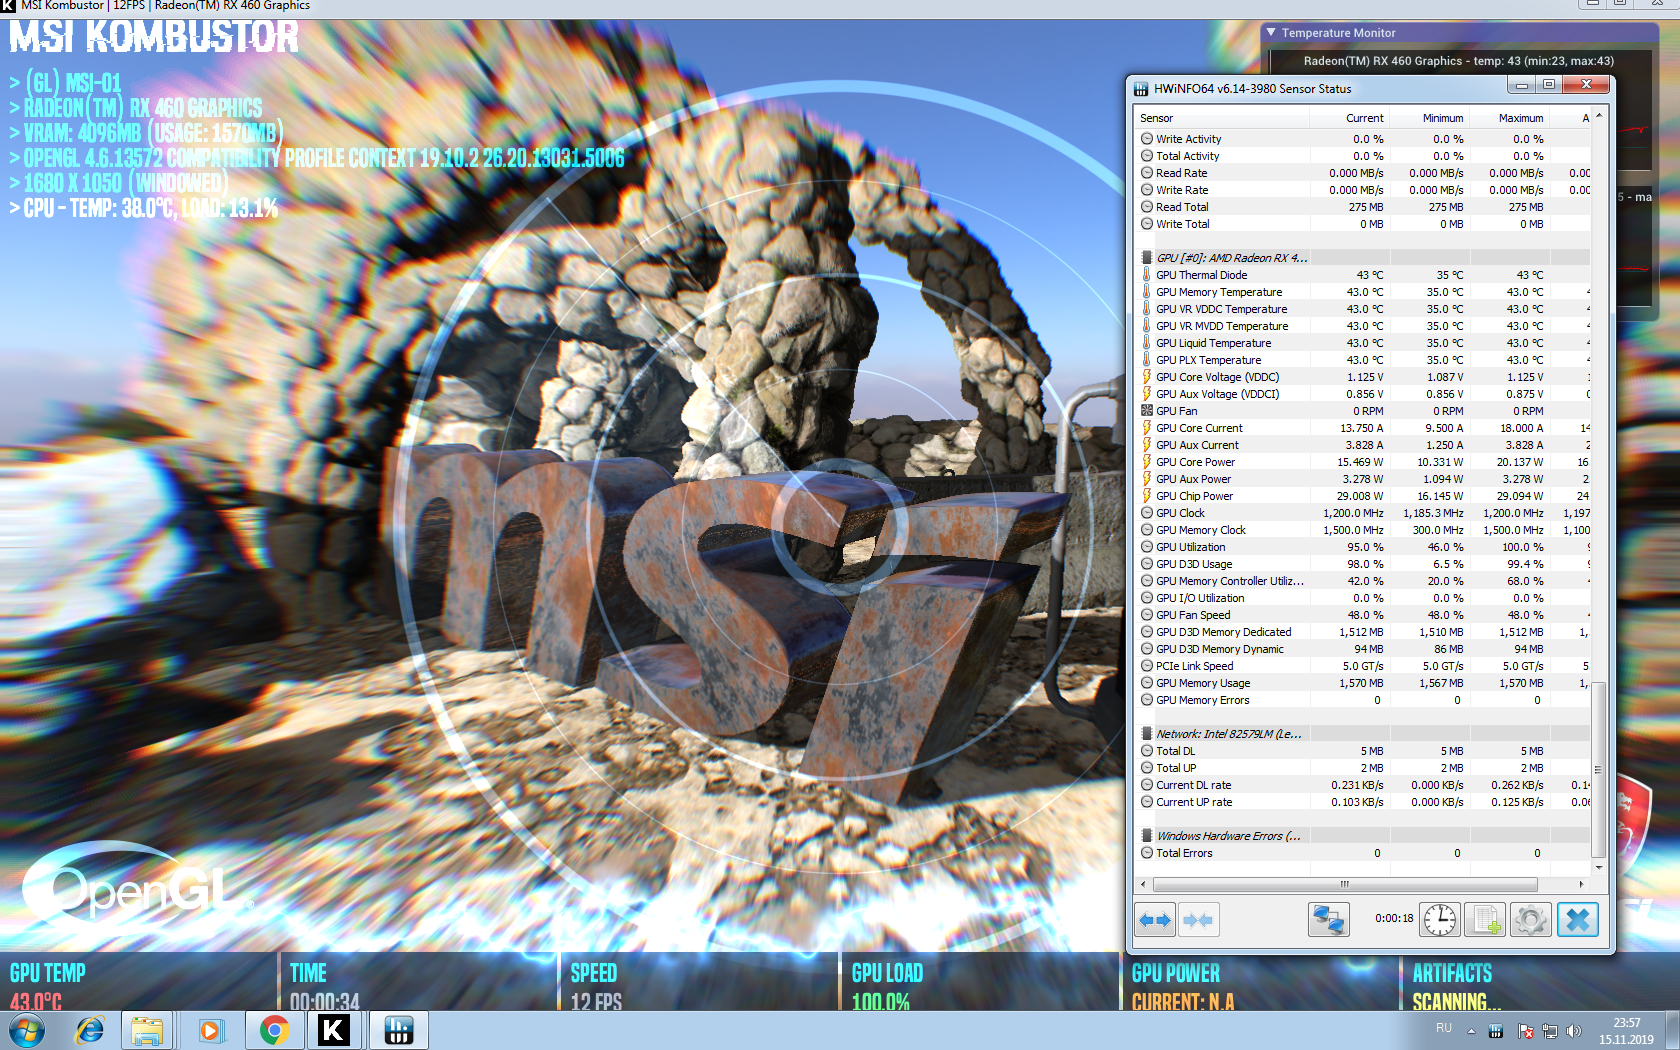Select the Write Activity row
This screenshot has height=1050, width=1680.
pyautogui.click(x=1364, y=139)
